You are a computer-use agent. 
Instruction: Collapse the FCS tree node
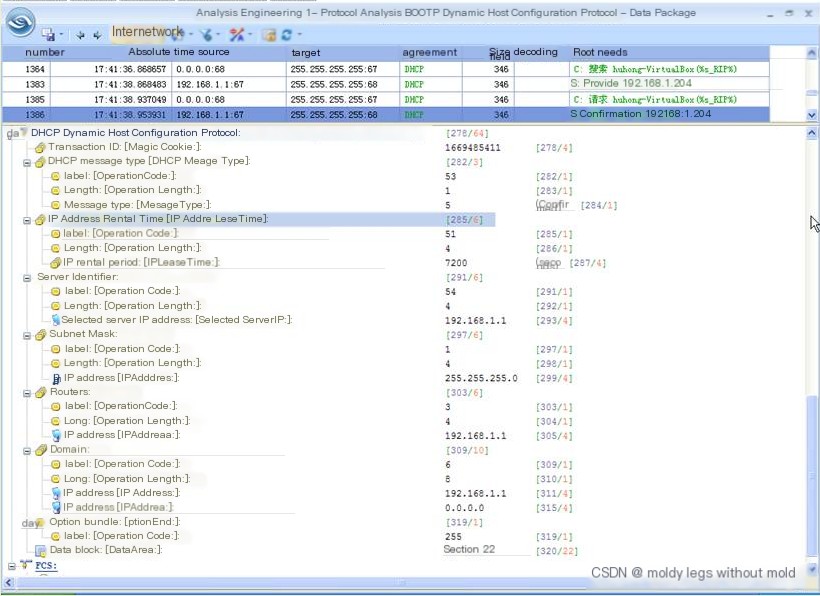(x=12, y=566)
